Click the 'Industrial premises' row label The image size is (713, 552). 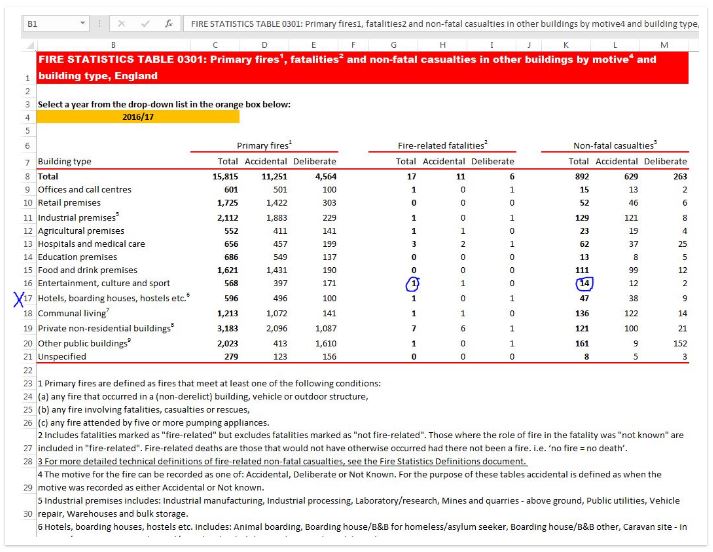pyautogui.click(x=78, y=217)
